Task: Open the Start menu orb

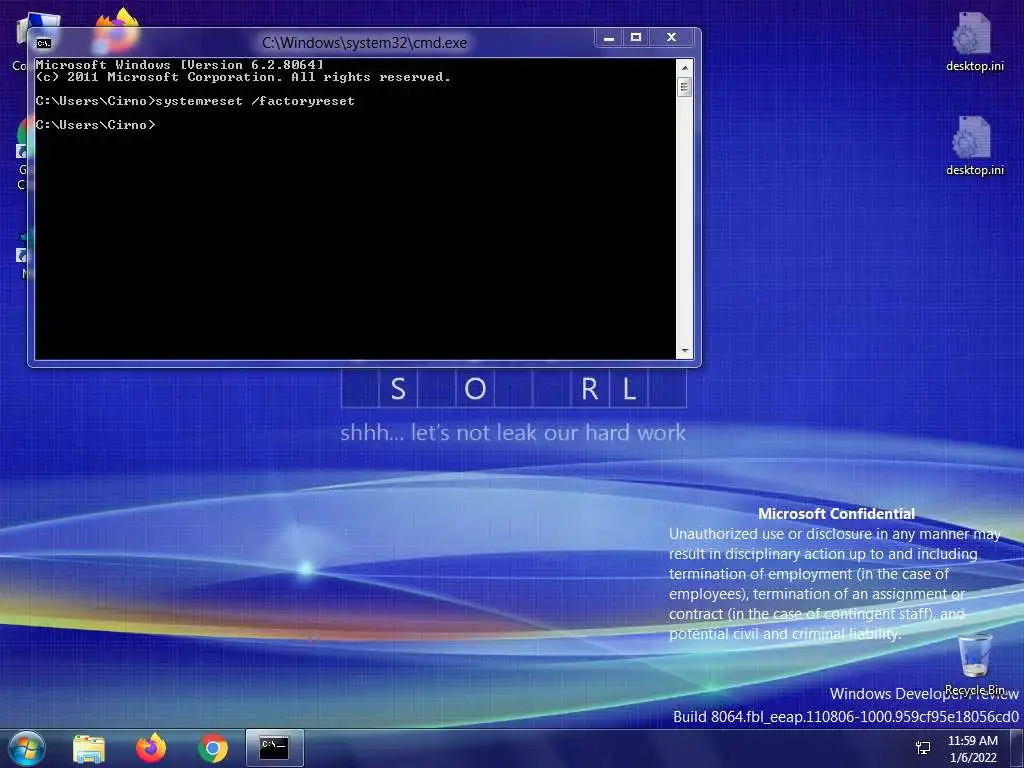Action: coord(27,748)
